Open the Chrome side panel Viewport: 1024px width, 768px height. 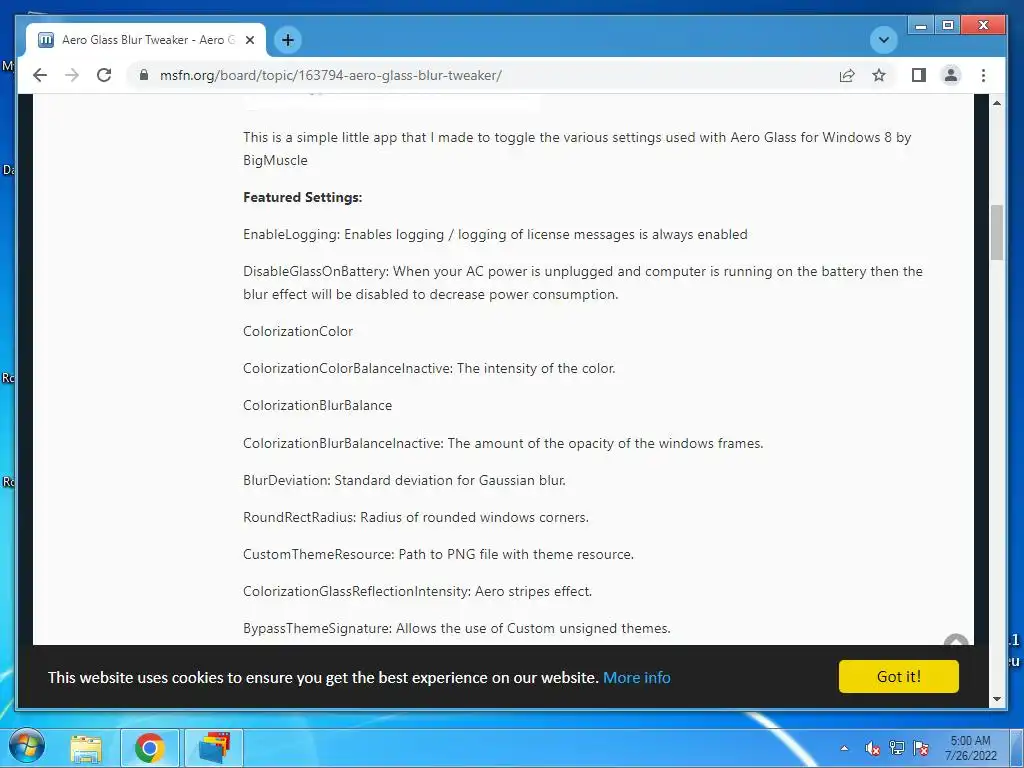(918, 75)
